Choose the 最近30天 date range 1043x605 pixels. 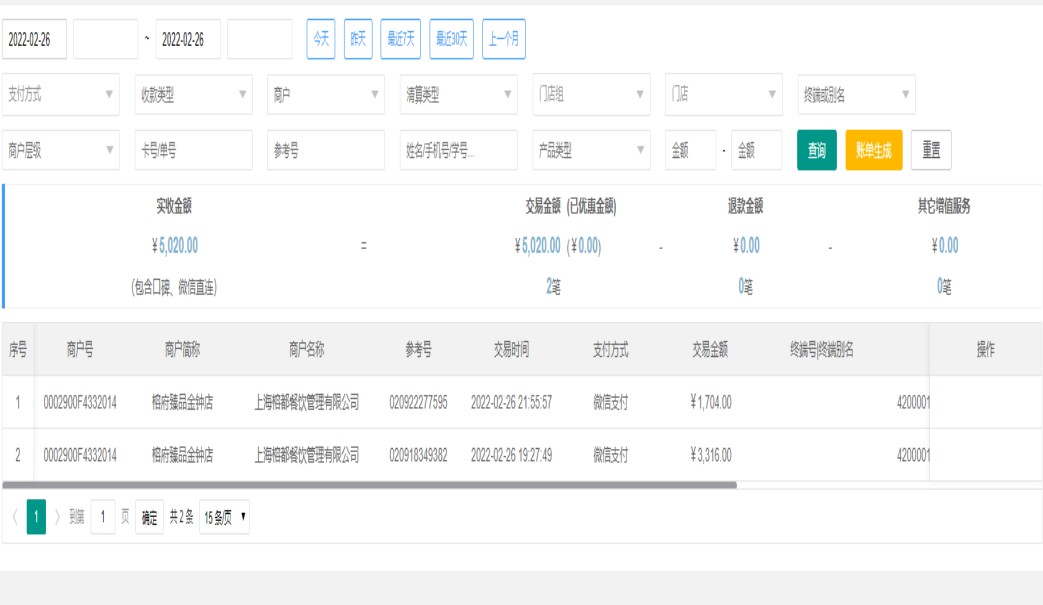pyautogui.click(x=452, y=39)
